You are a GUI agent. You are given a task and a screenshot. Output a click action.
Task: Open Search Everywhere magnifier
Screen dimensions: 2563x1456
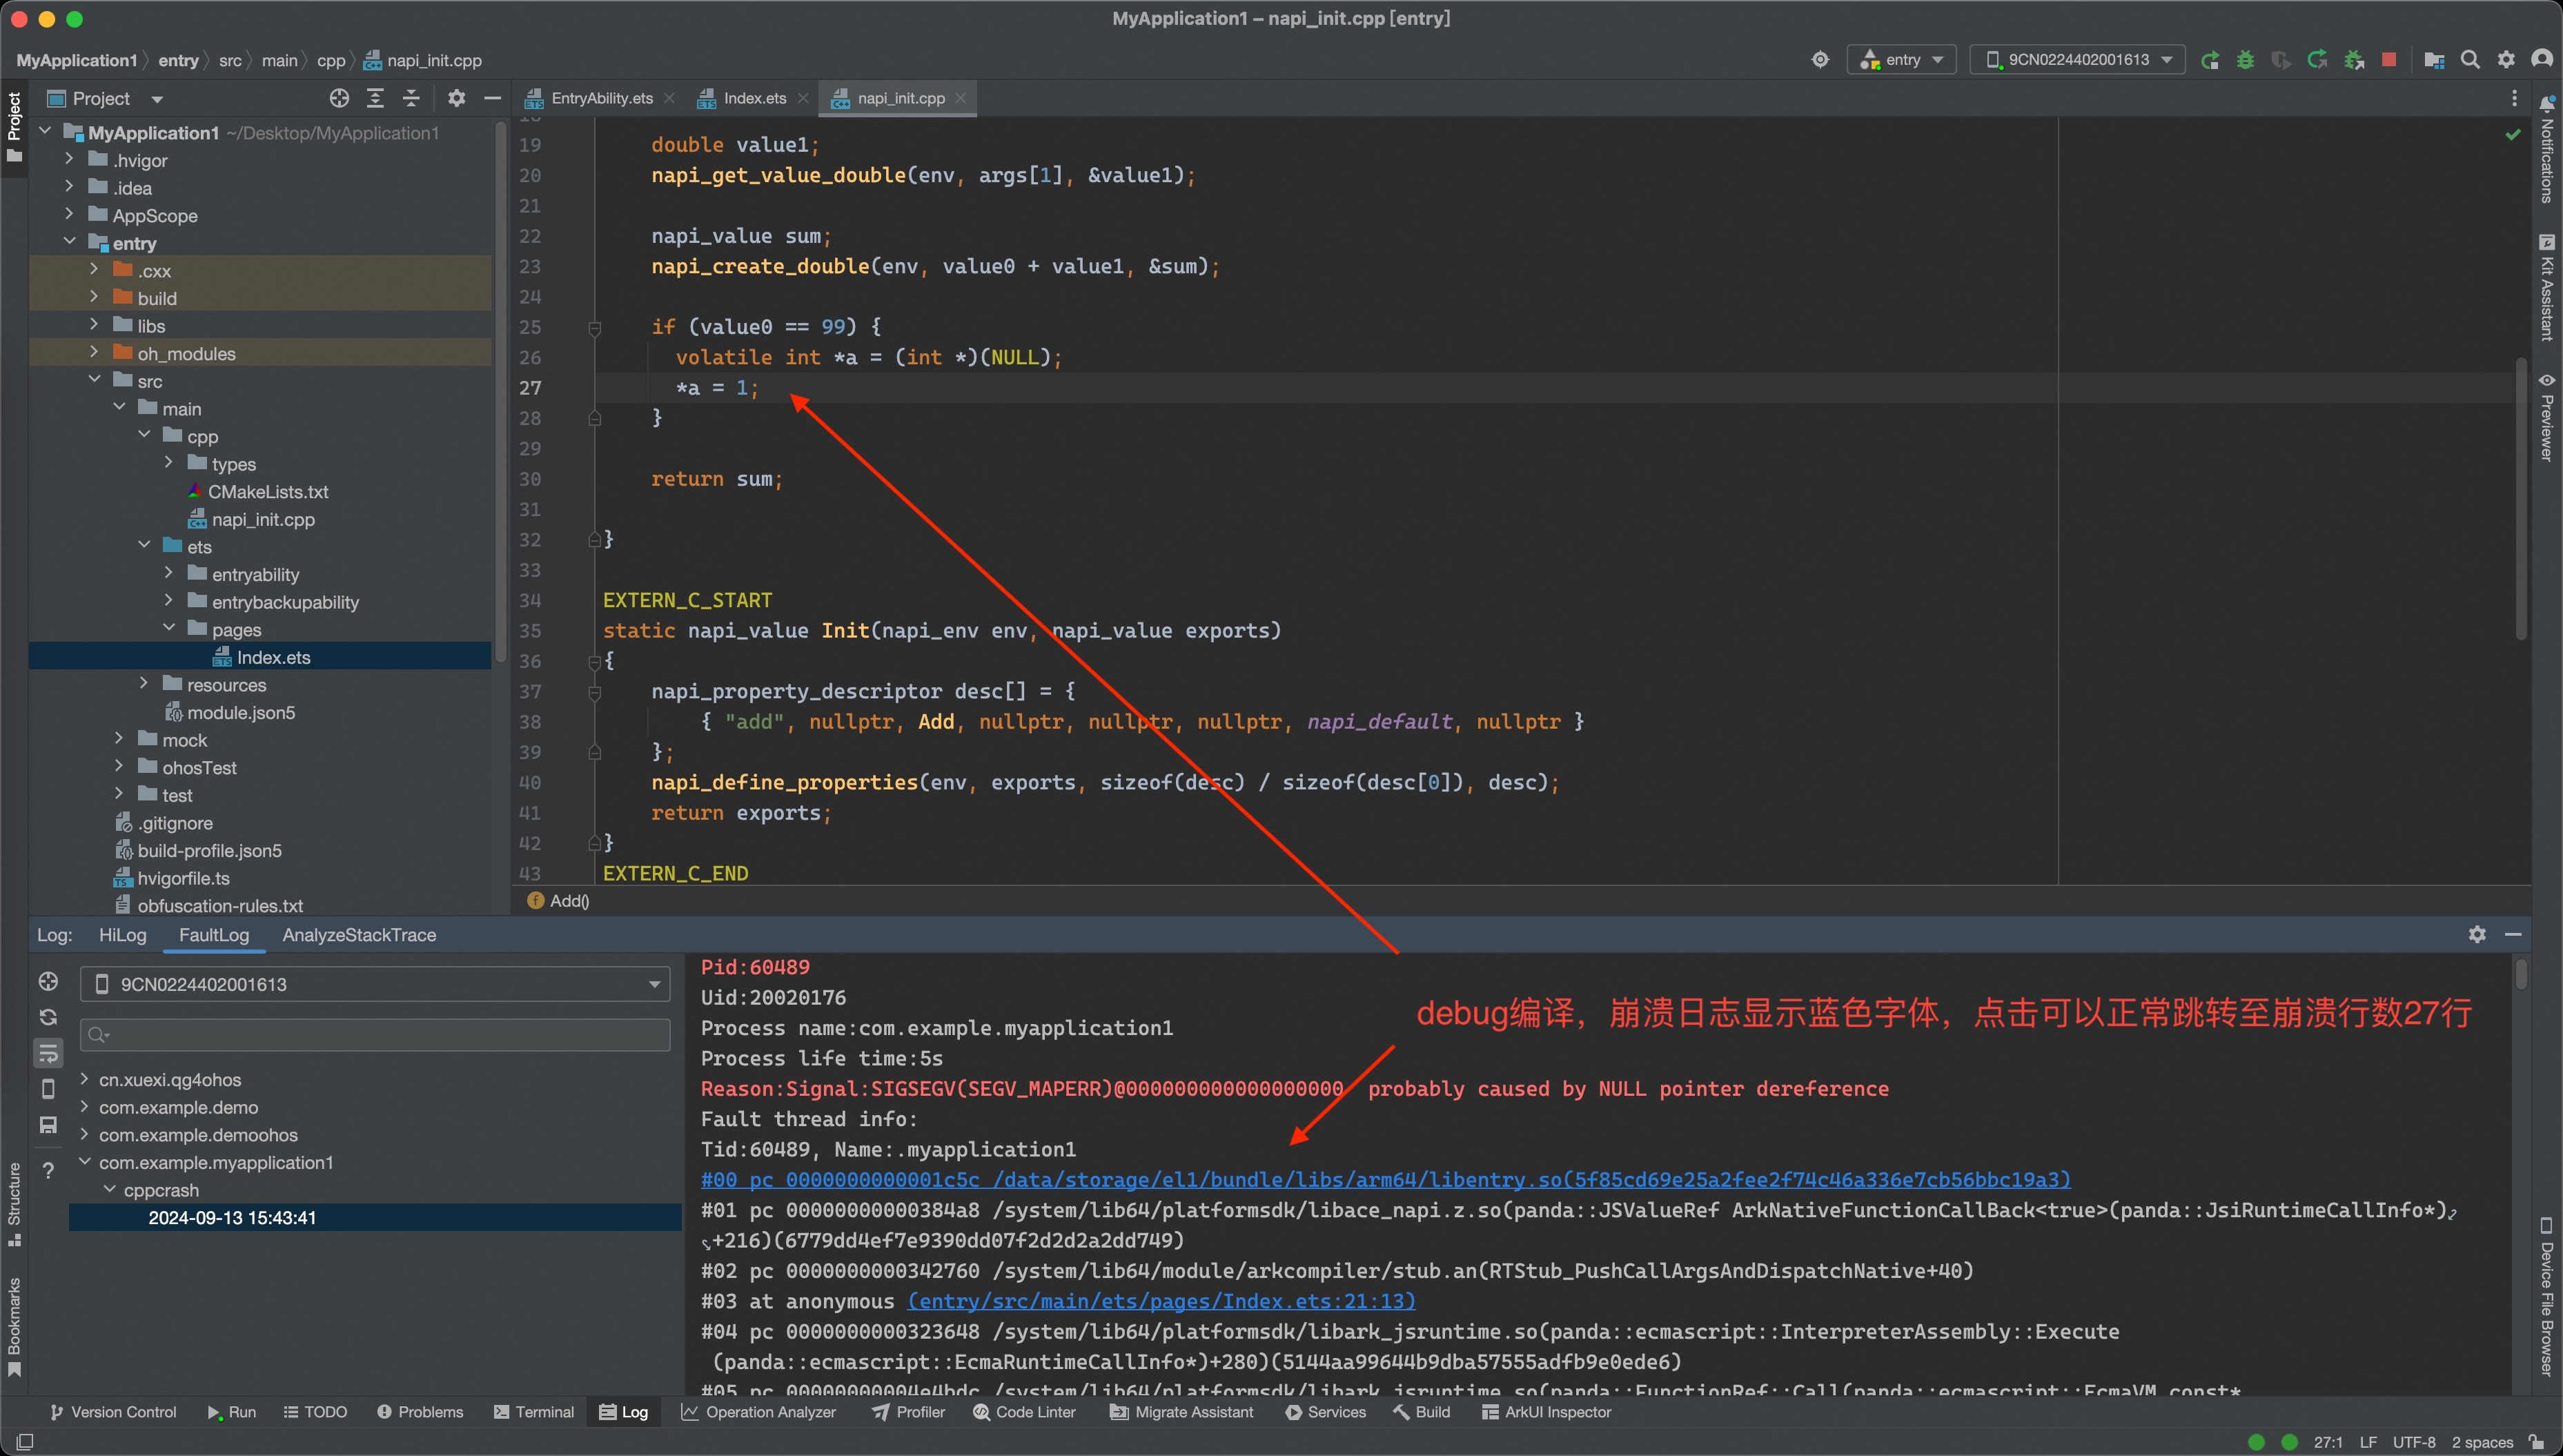[x=2471, y=60]
